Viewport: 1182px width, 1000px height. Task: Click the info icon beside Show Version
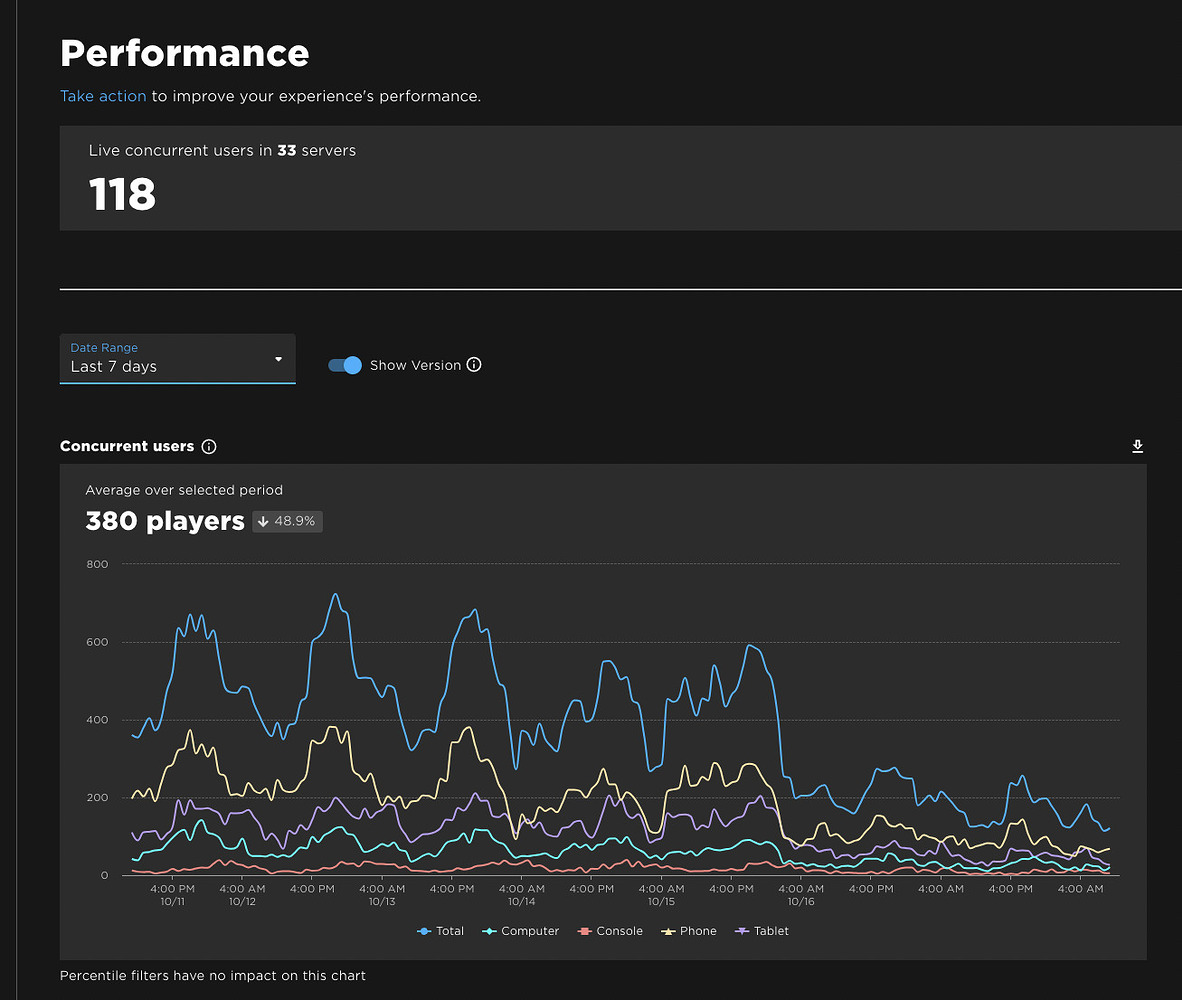[x=475, y=365]
